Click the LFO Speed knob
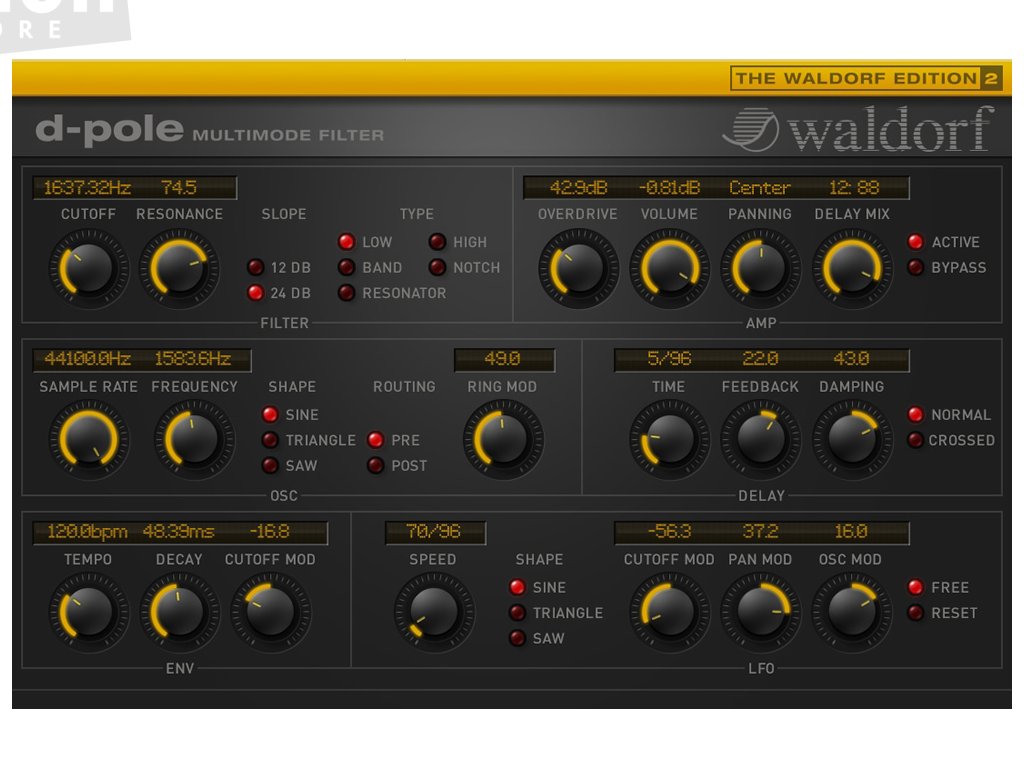 click(x=433, y=613)
